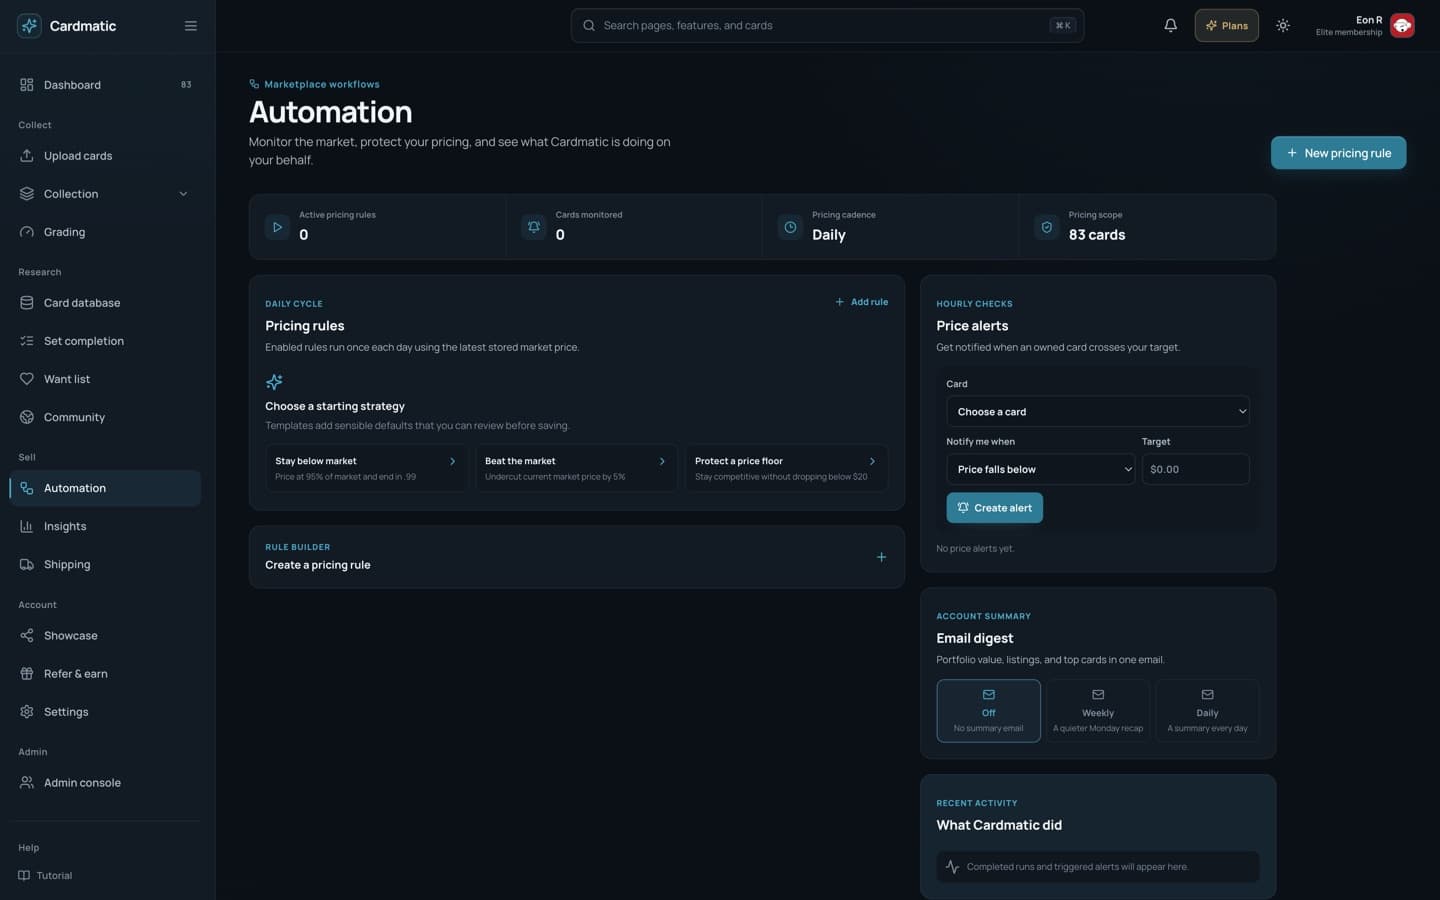
Task: Expand the Collection submenu chevron
Action: [183, 194]
